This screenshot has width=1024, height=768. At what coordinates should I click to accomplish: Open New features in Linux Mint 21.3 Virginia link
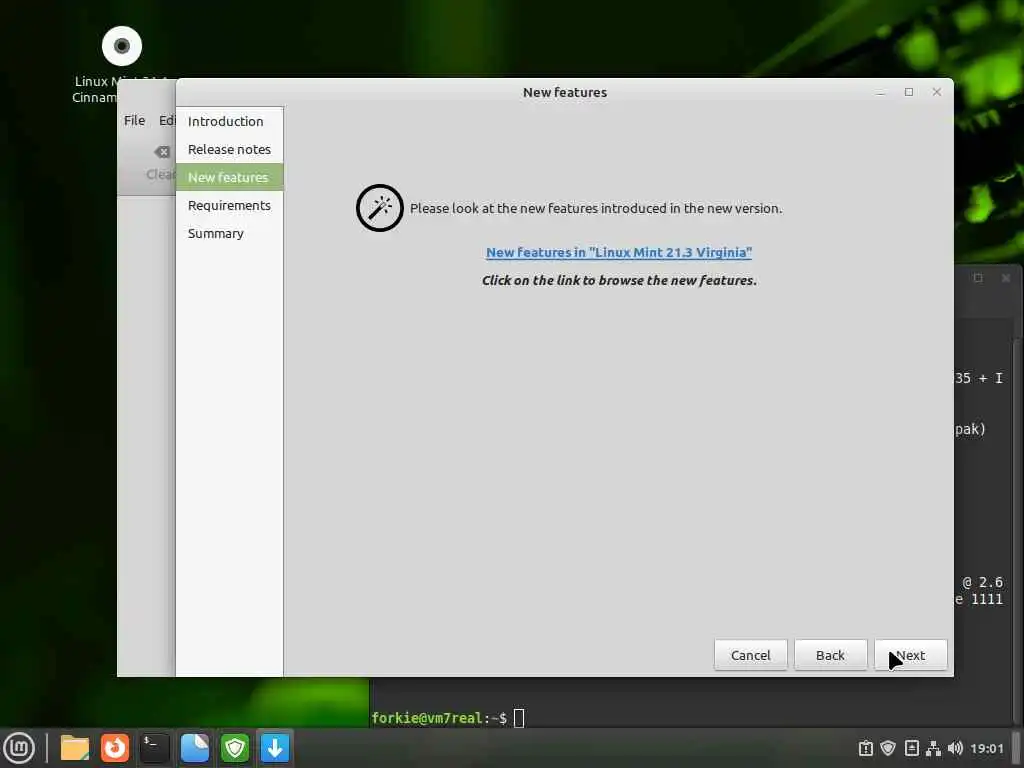pos(618,252)
